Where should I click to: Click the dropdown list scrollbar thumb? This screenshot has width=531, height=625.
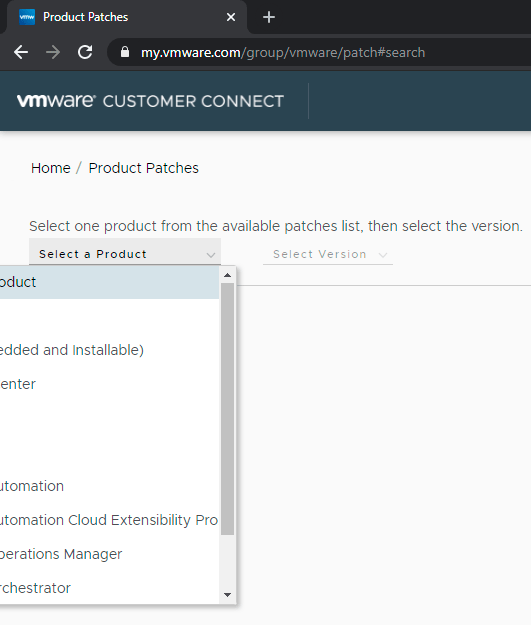228,409
